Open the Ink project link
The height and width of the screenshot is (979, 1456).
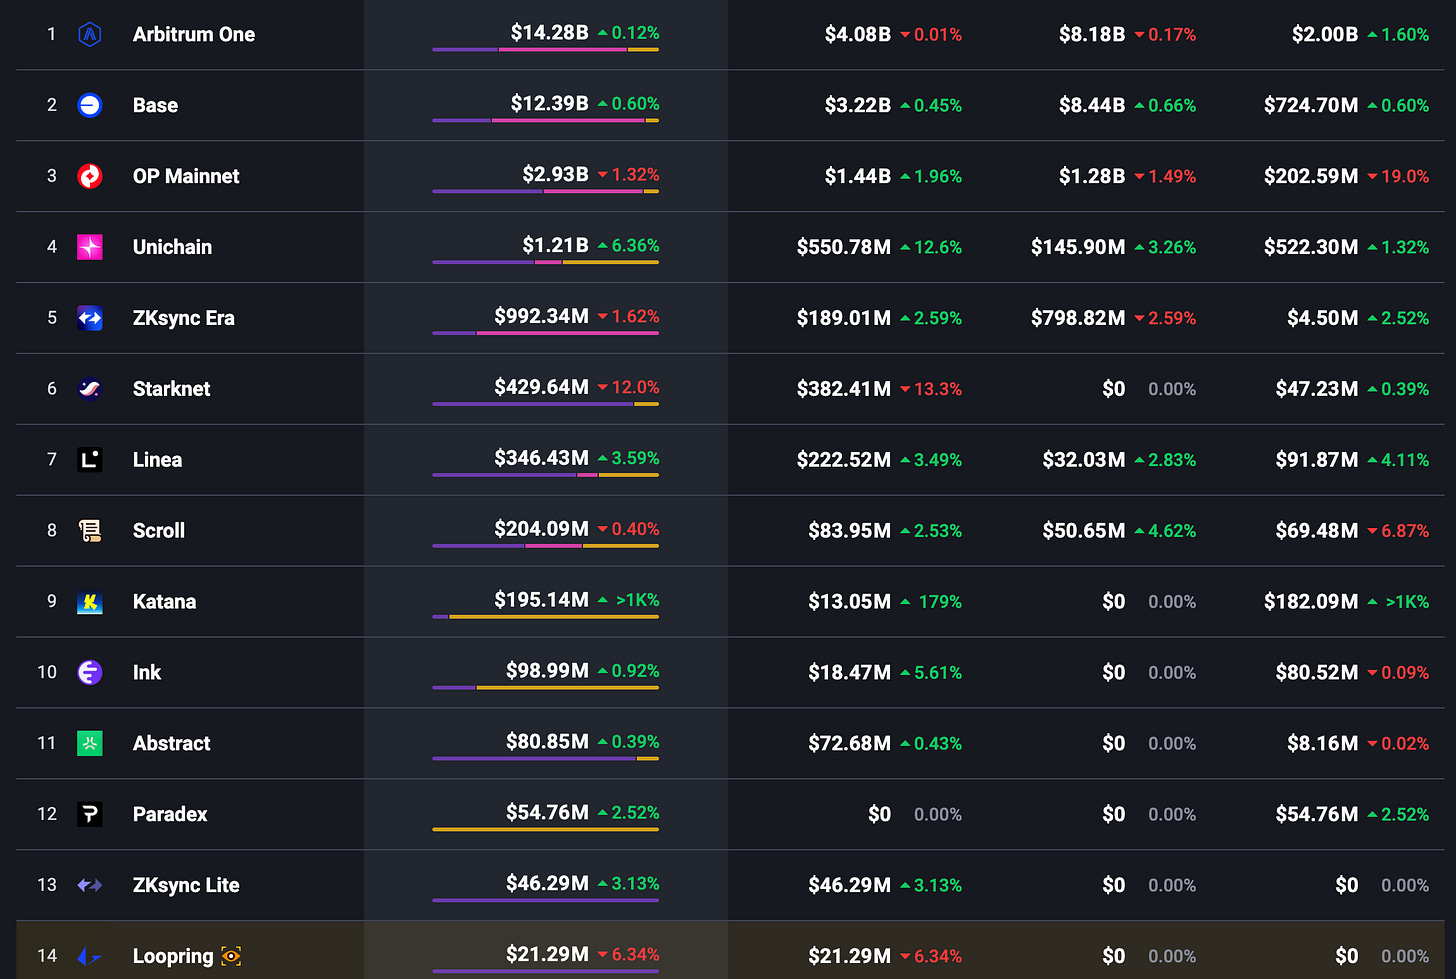147,673
